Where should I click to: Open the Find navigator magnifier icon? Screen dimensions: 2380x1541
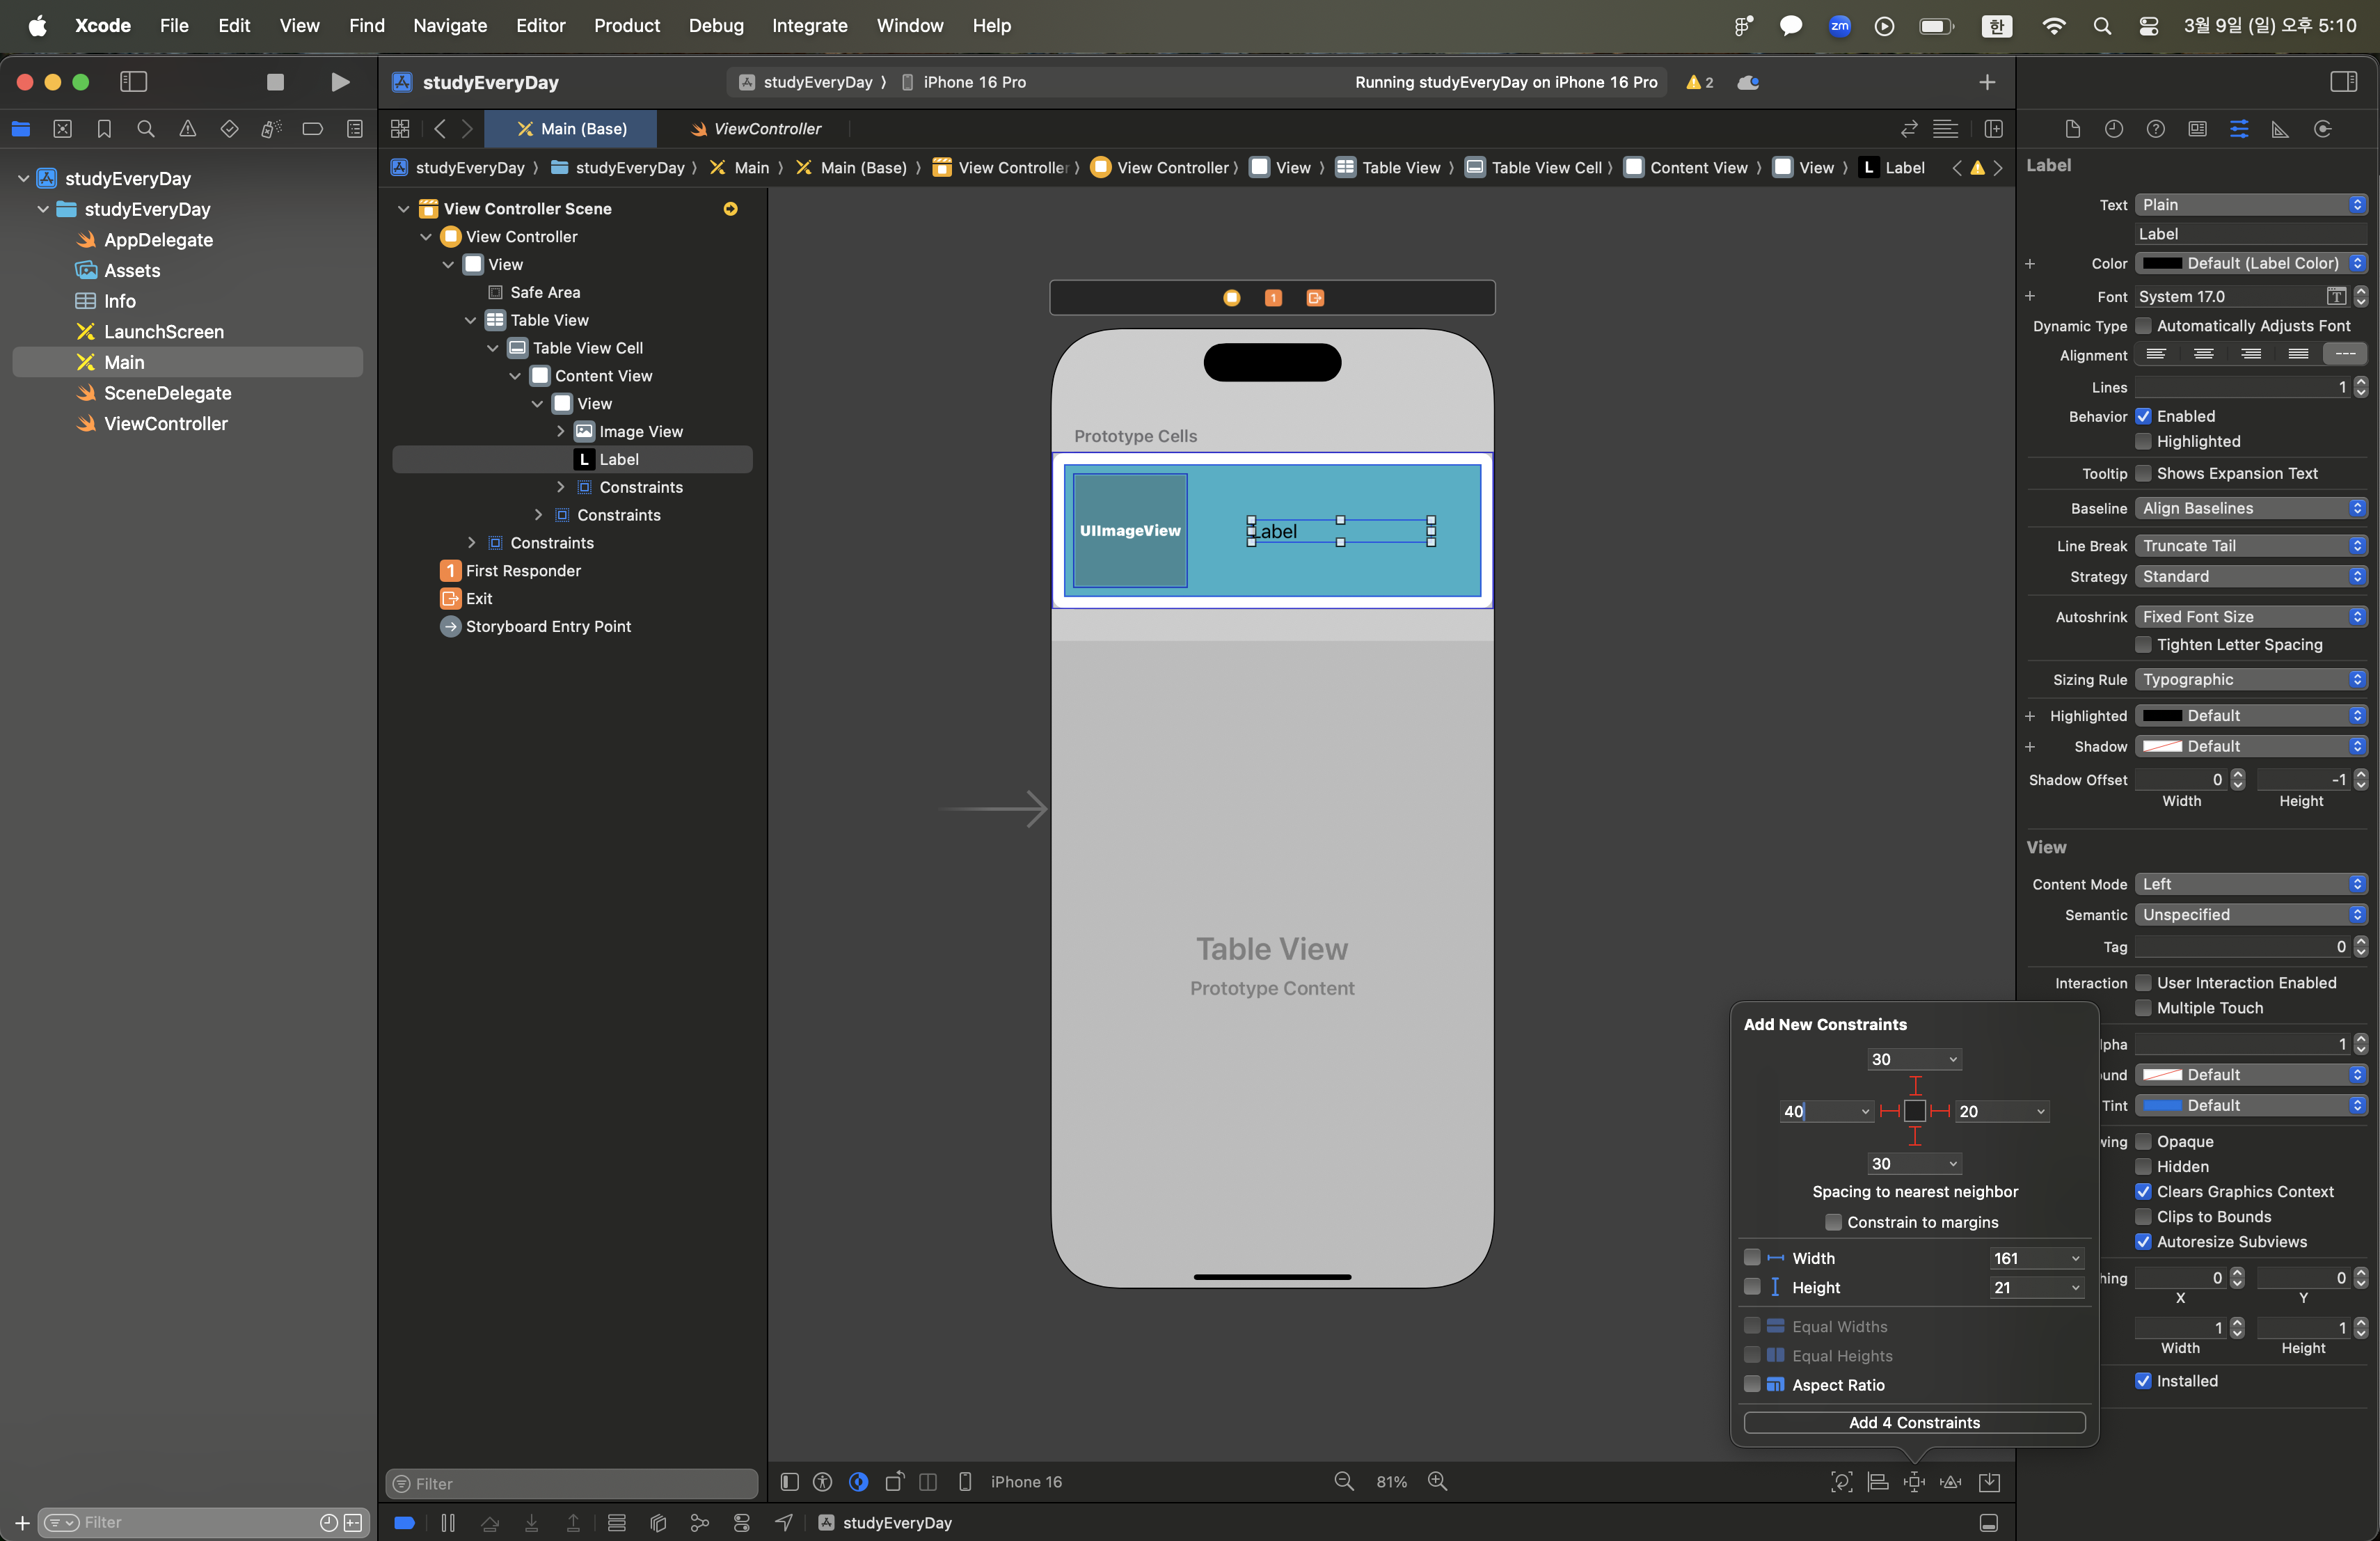point(146,129)
